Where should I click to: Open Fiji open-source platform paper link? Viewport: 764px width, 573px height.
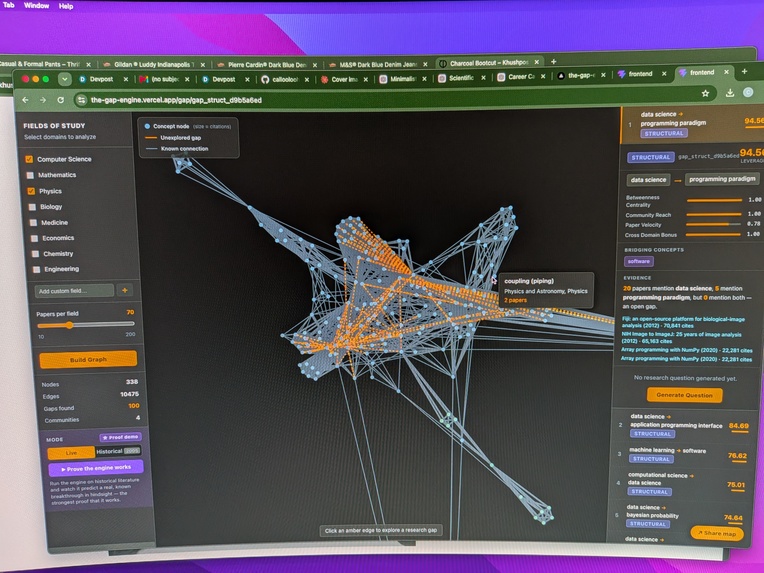click(683, 322)
